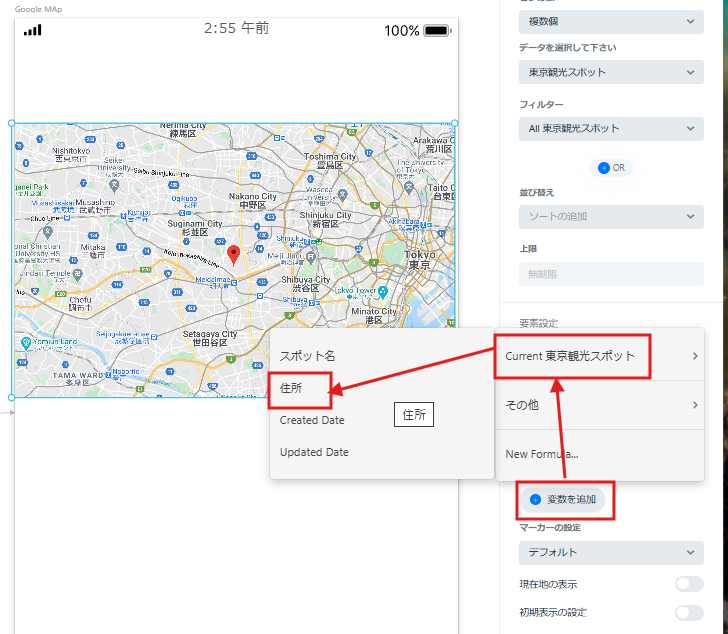Toggle 初期表示の設定 switch
728x634 pixels.
pyautogui.click(x=689, y=613)
